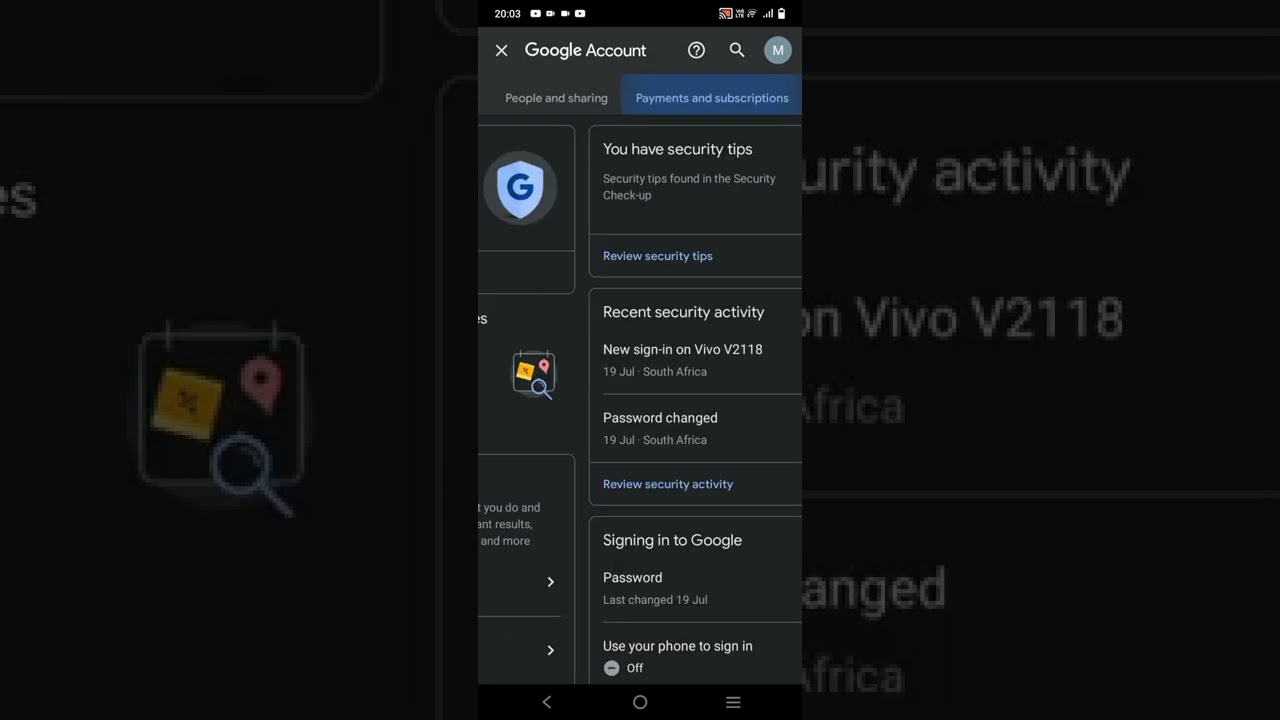Open Review security activity link

click(x=668, y=484)
